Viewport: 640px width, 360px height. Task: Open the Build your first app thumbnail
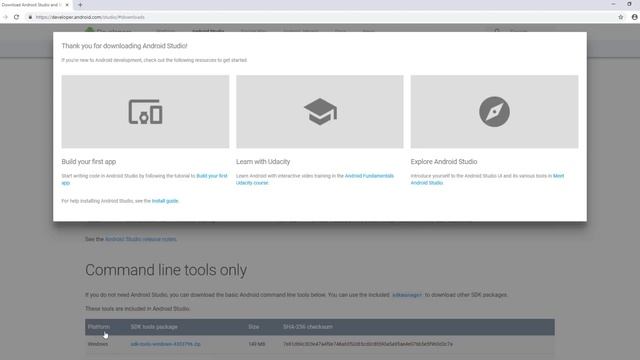tap(145, 111)
